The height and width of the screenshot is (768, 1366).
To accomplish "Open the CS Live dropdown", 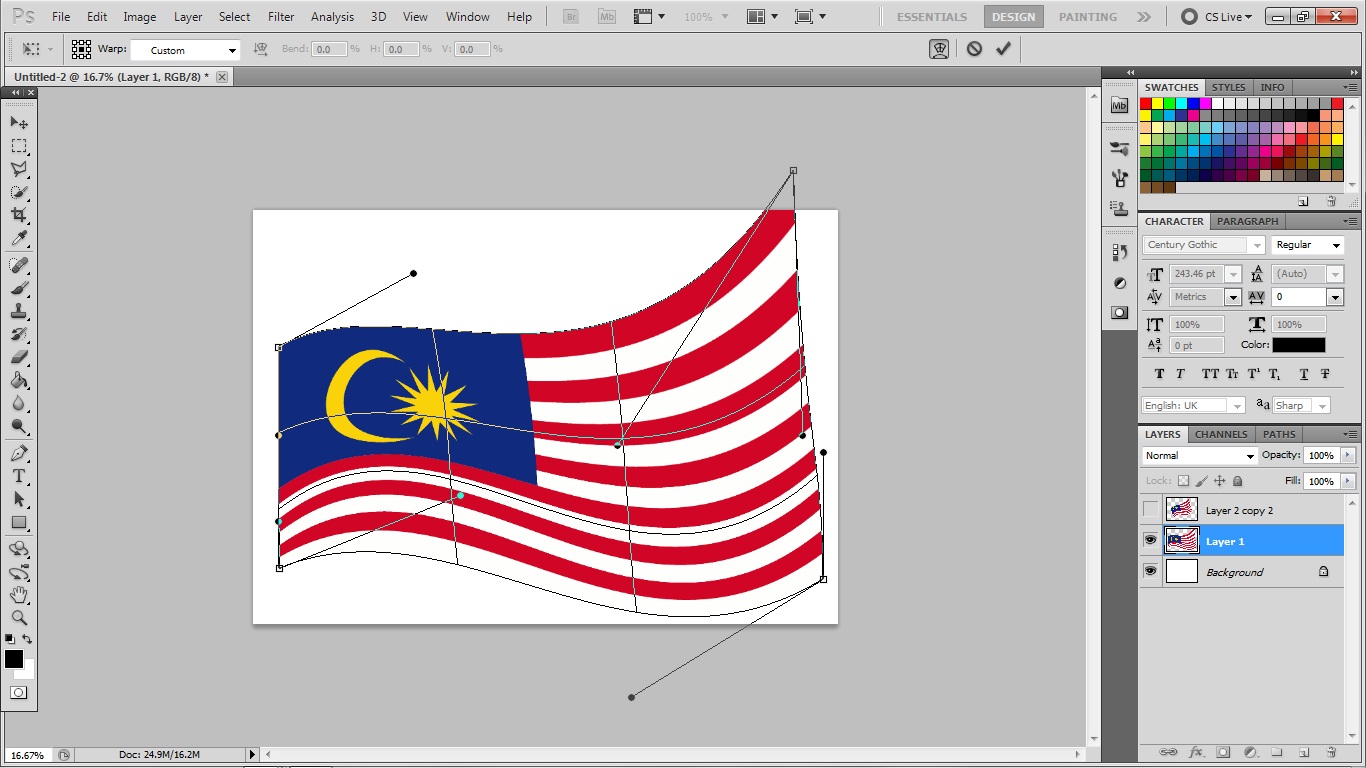I will (1216, 17).
